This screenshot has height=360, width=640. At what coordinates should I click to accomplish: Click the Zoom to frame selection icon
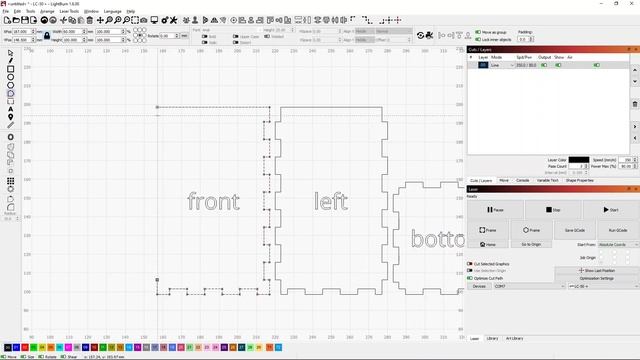point(135,20)
